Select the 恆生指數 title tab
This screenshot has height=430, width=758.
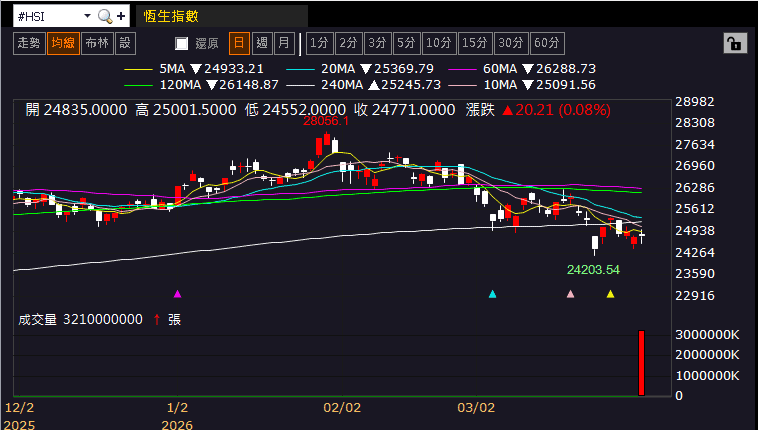coord(222,16)
